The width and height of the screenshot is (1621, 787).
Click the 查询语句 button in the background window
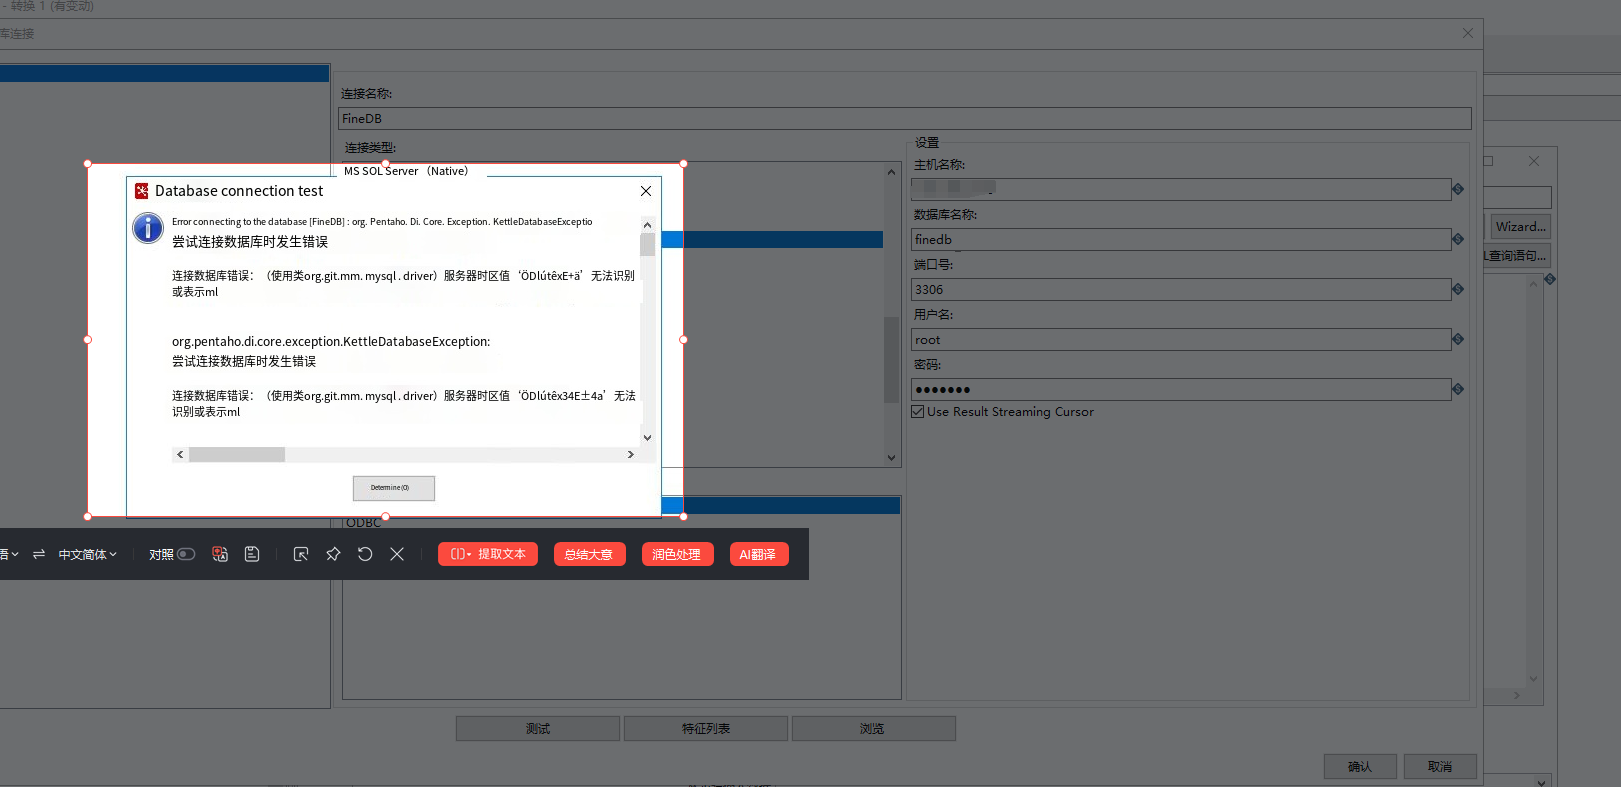pyautogui.click(x=1517, y=256)
